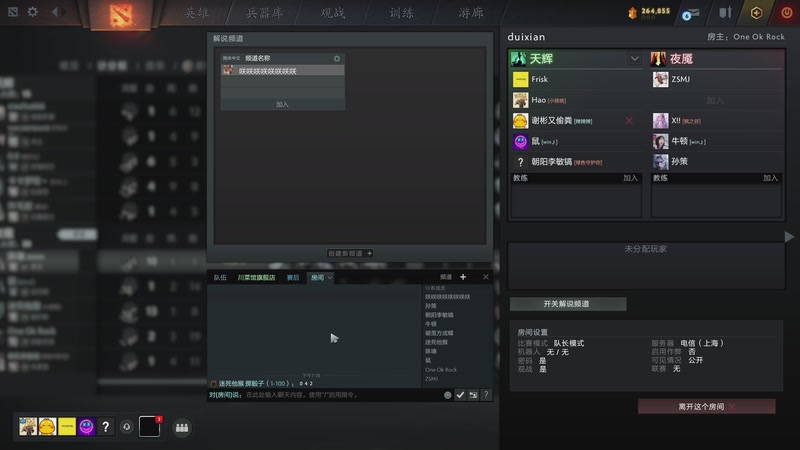Click the Radiant 天辉 team emblem
The height and width of the screenshot is (450, 800).
pyautogui.click(x=518, y=59)
